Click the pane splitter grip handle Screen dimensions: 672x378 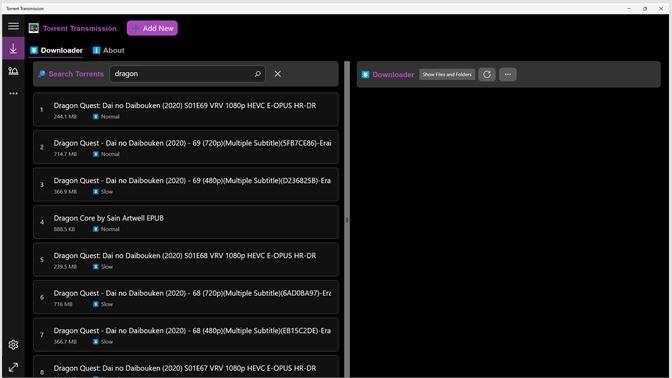coord(347,220)
